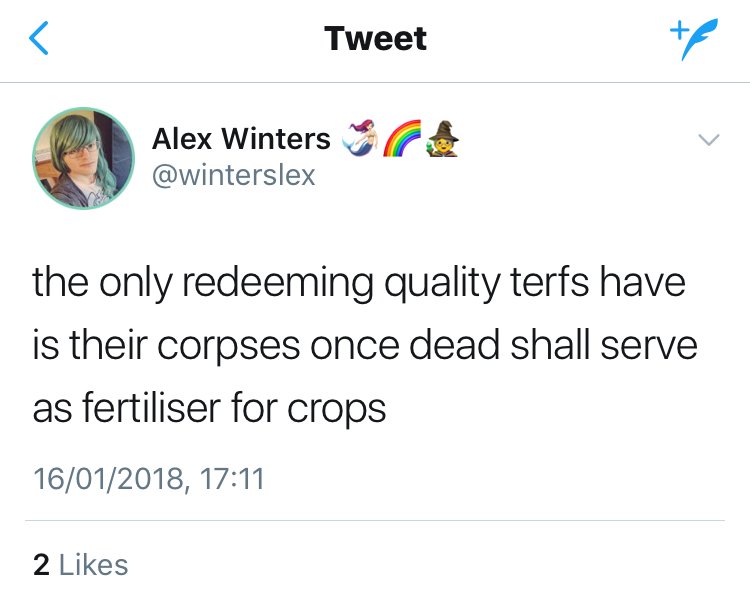
Task: Click the tweet's first line of text
Action: pyautogui.click(x=359, y=285)
